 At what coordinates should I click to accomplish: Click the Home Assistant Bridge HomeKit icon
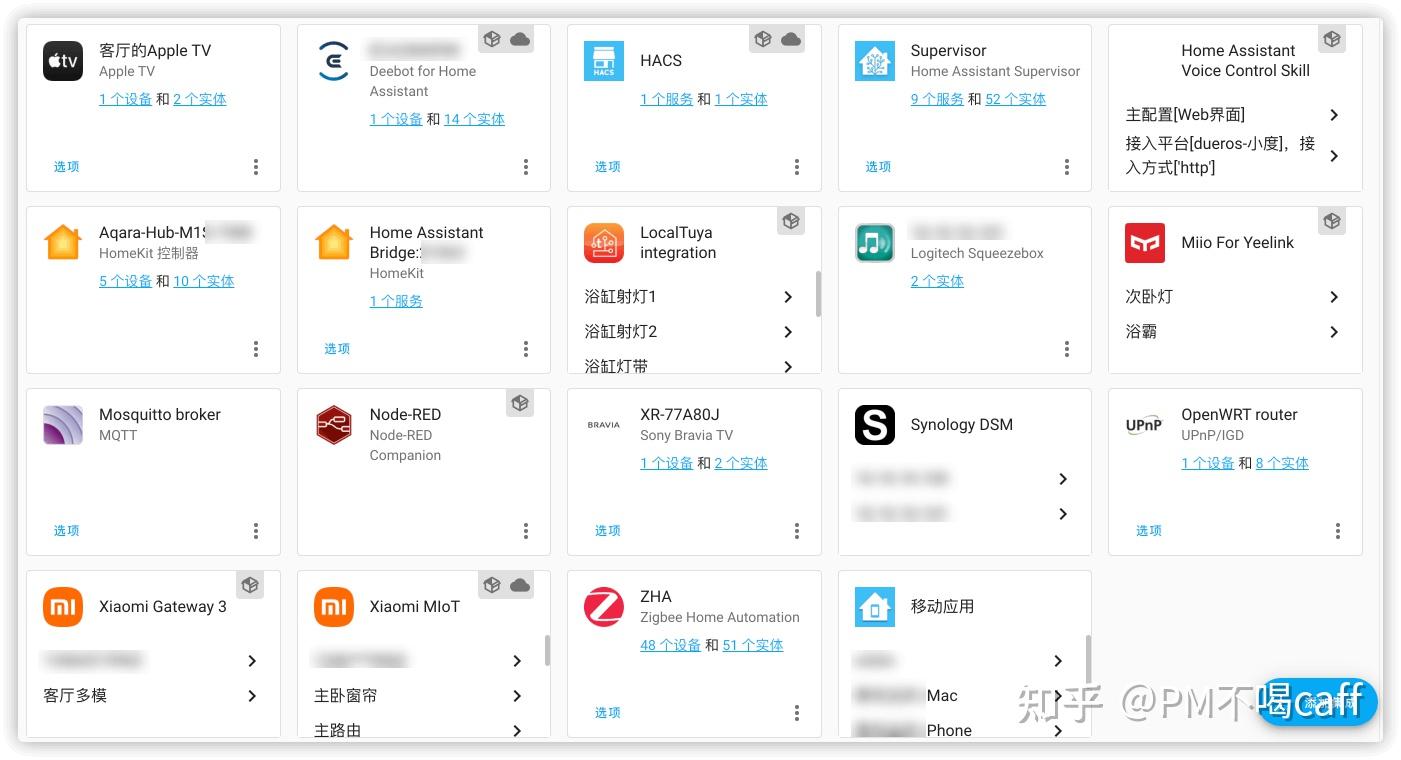[334, 243]
